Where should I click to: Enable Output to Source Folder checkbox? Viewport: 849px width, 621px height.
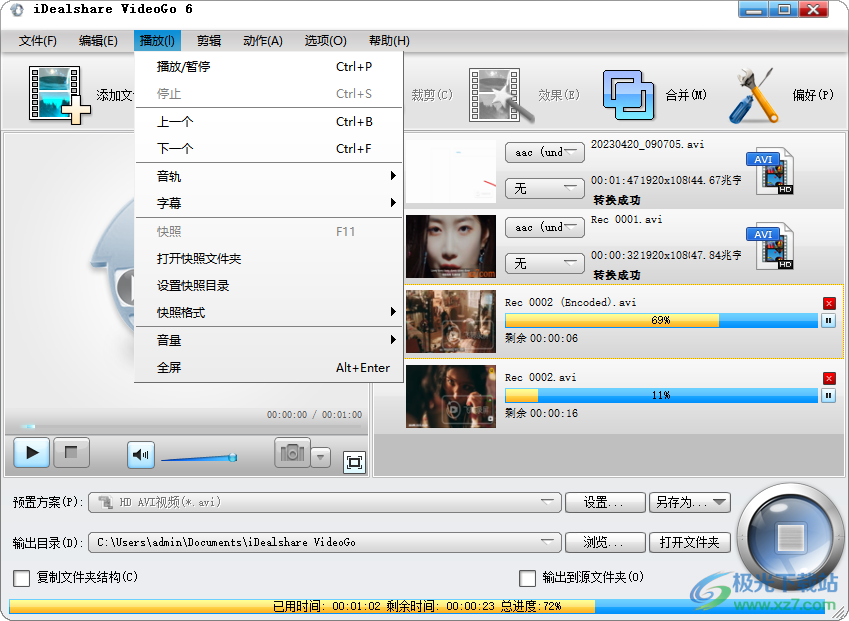point(527,578)
